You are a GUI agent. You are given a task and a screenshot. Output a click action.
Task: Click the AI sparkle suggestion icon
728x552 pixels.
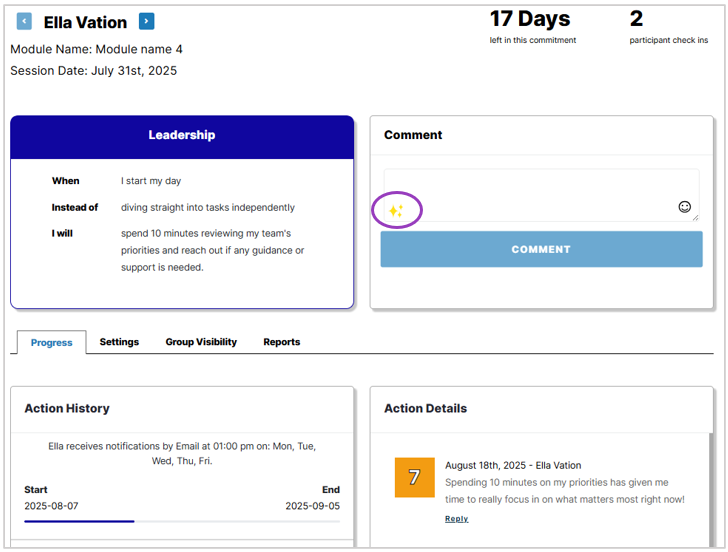396,211
